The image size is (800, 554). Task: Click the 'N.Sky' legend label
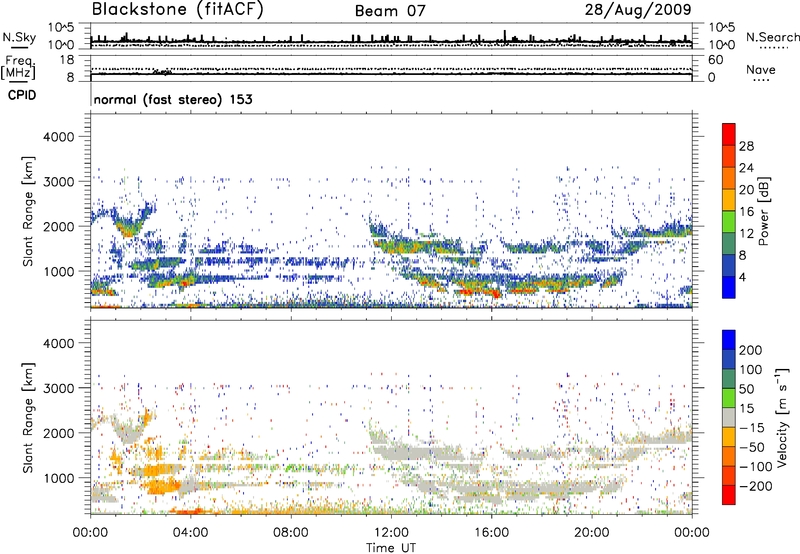point(19,37)
